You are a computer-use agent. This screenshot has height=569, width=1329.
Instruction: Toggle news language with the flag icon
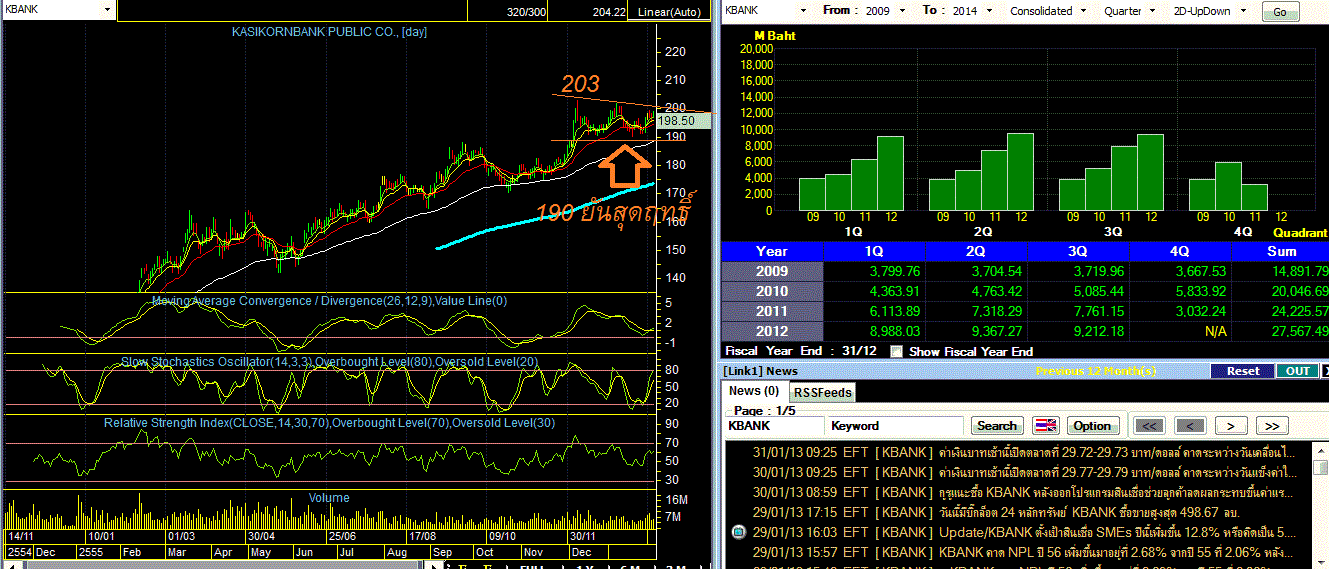click(x=1045, y=425)
